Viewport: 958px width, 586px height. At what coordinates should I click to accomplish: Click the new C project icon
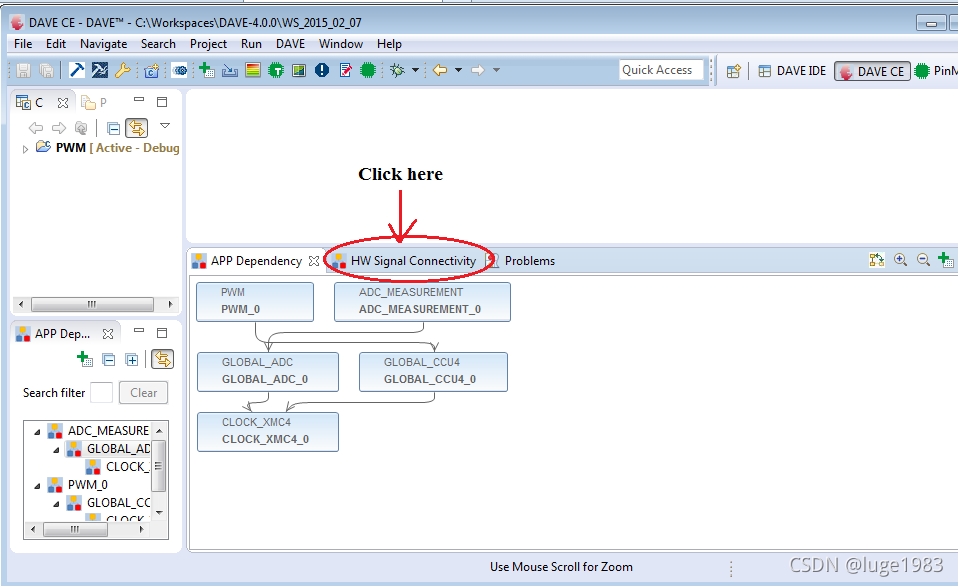click(151, 71)
